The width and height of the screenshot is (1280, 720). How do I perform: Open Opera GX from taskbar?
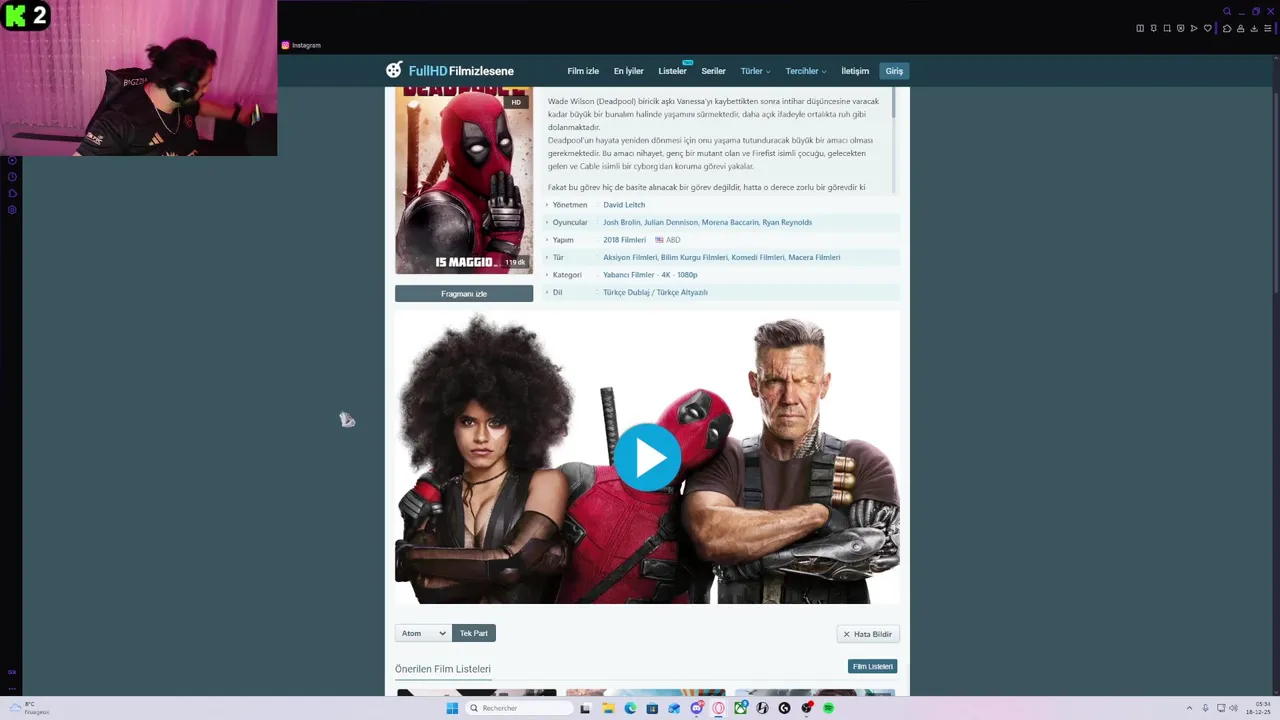[718, 708]
